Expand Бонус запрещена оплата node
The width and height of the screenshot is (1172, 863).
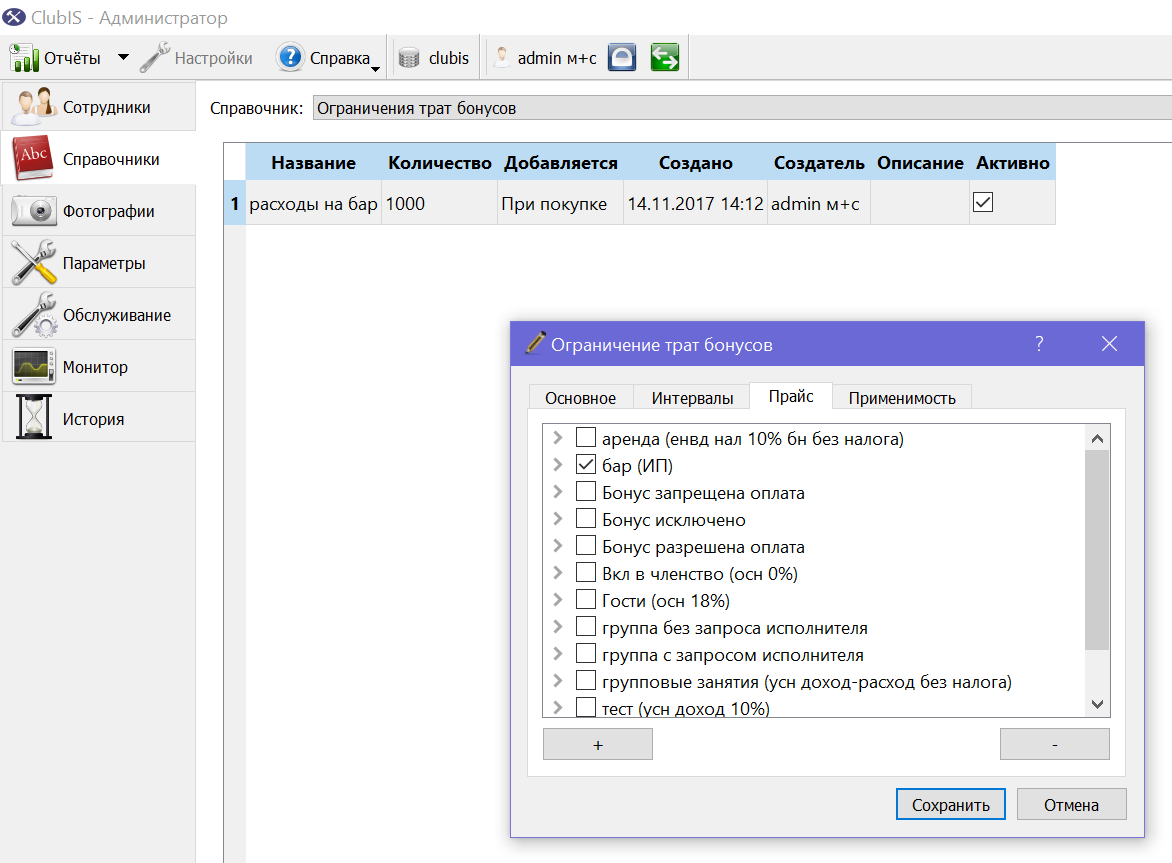(x=558, y=491)
